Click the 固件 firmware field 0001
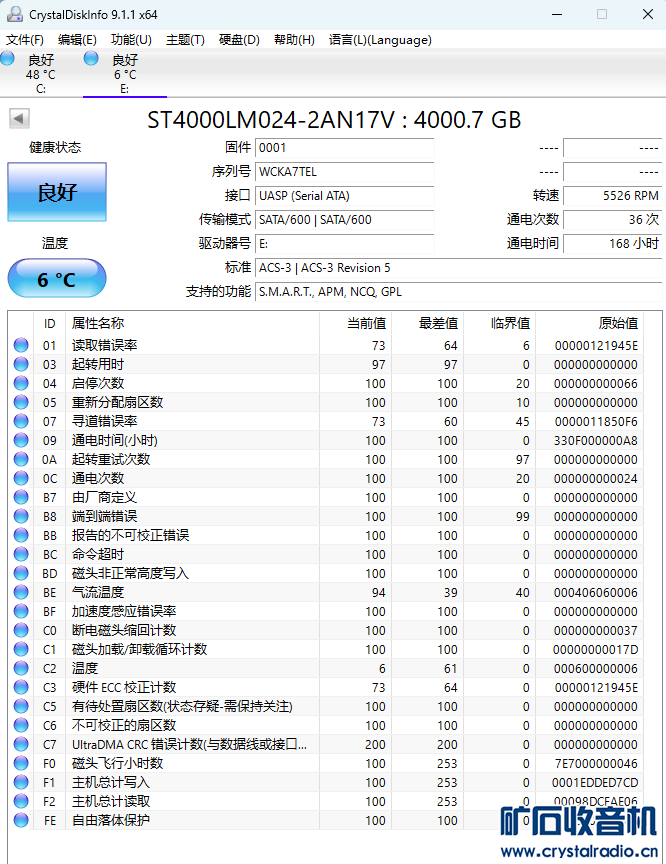This screenshot has width=666, height=864. tap(345, 148)
